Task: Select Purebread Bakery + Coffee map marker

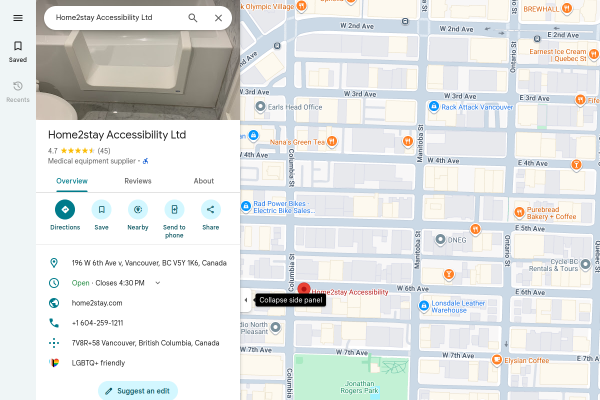Action: tap(519, 212)
